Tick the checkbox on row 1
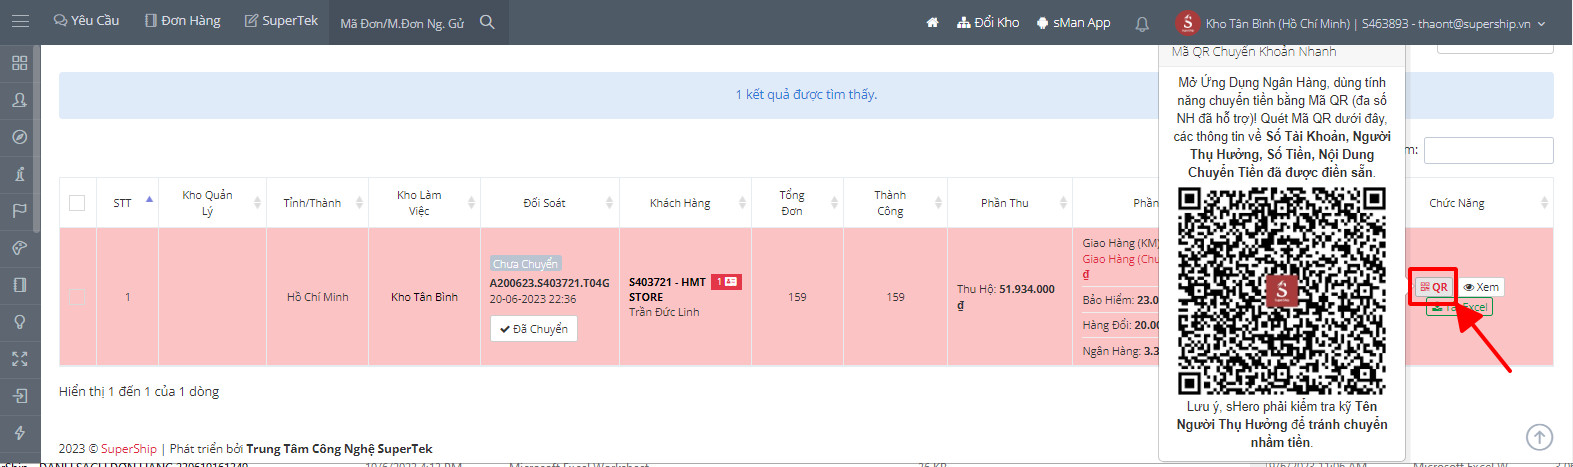The width and height of the screenshot is (1573, 467). (x=77, y=297)
